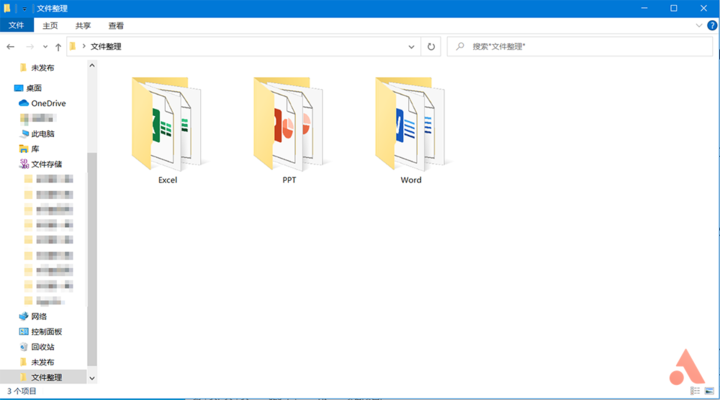Focus the 搜索"文件整理" search box
720x400 pixels.
coord(579,46)
